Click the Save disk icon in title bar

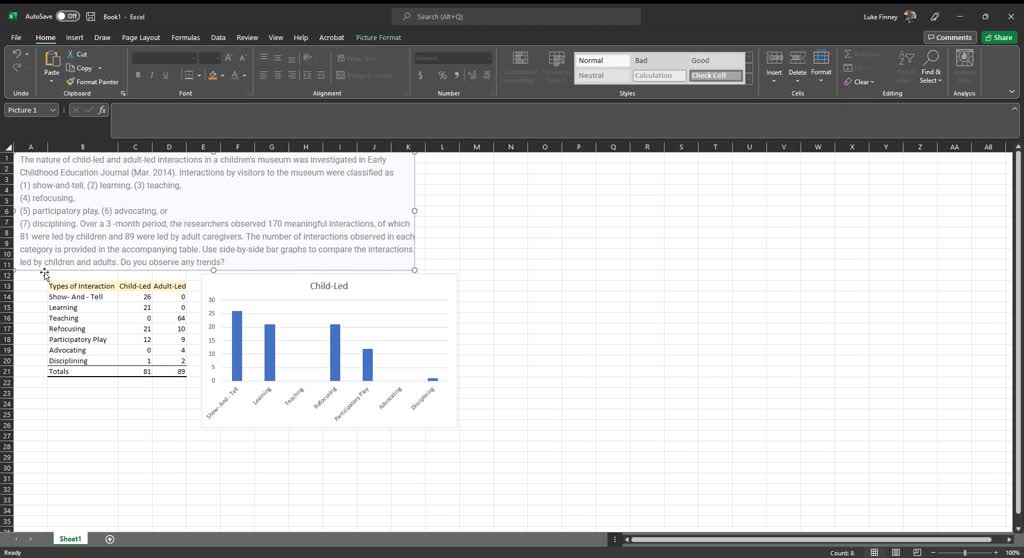90,16
